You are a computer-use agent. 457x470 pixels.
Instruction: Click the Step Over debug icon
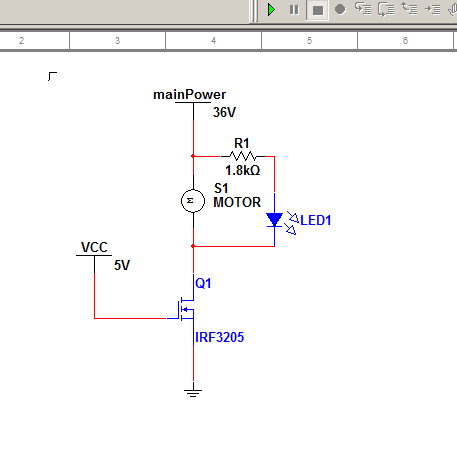pyautogui.click(x=386, y=9)
